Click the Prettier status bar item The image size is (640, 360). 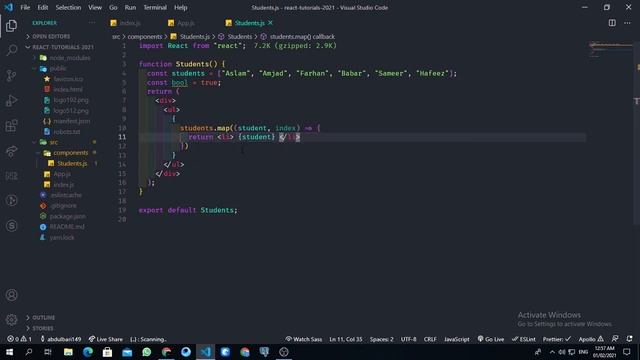557,339
